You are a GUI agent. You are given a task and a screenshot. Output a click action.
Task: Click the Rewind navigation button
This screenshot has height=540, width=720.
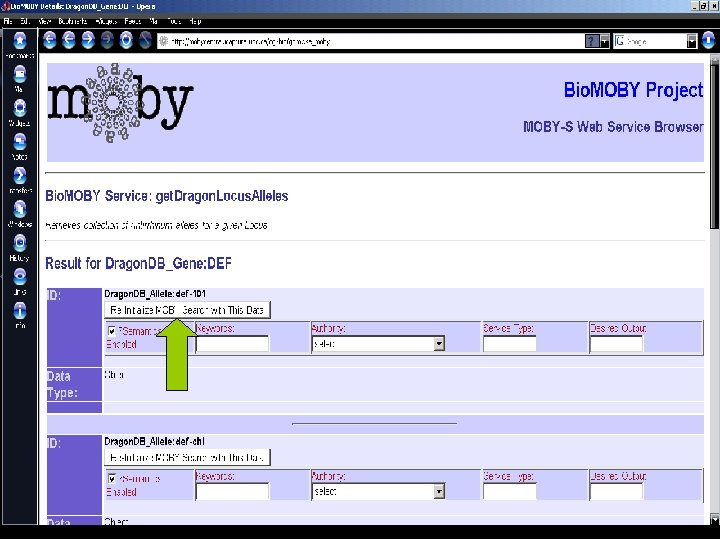click(x=50, y=40)
